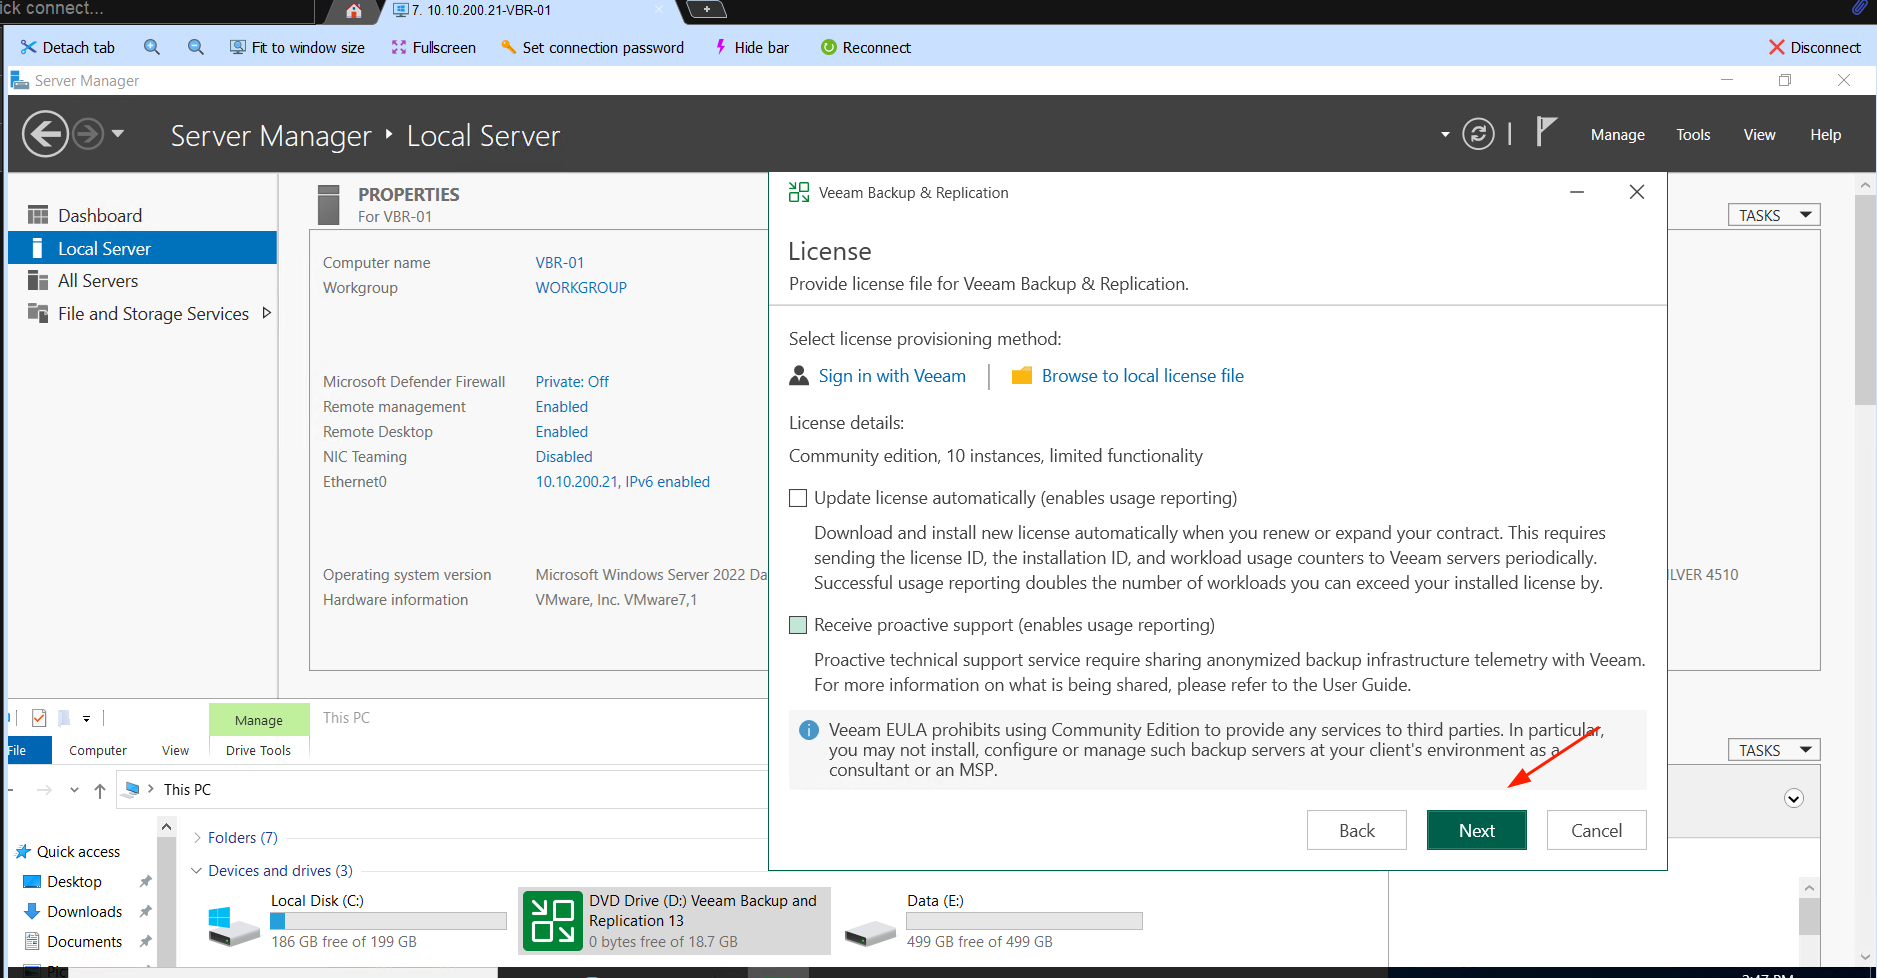
Task: Click Fit to window size
Action: tap(297, 47)
